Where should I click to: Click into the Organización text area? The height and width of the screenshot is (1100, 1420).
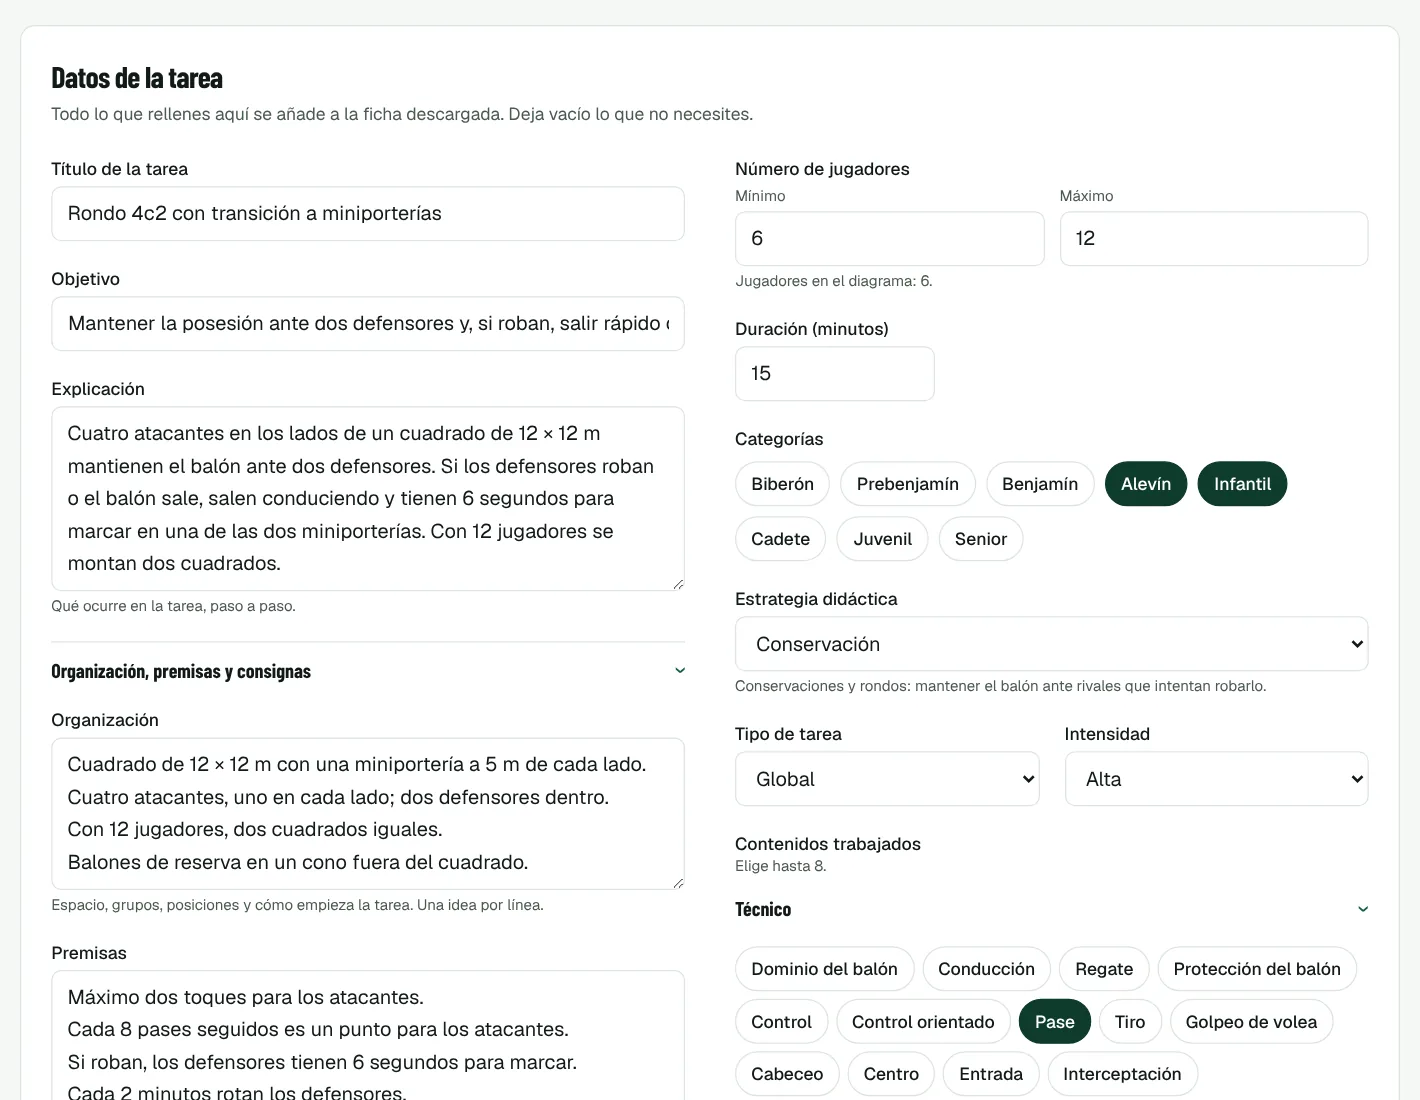pos(368,814)
